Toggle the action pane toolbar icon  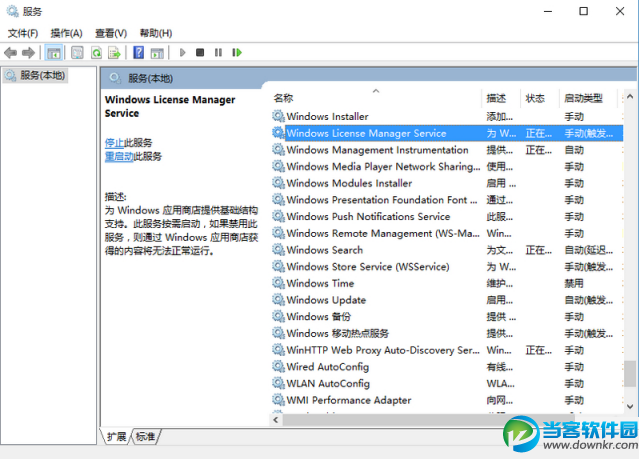157,53
